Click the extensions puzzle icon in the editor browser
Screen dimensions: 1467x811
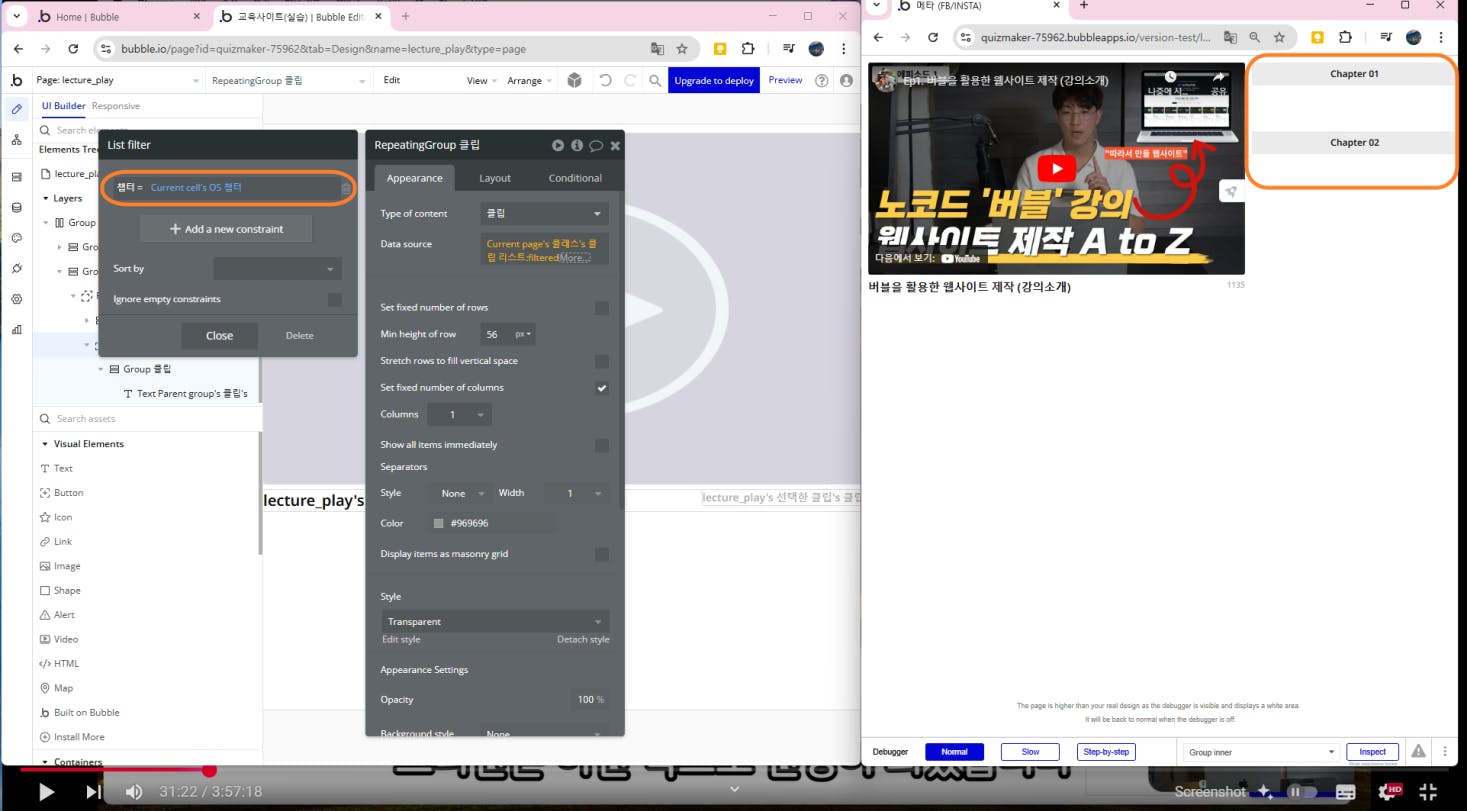[x=747, y=48]
